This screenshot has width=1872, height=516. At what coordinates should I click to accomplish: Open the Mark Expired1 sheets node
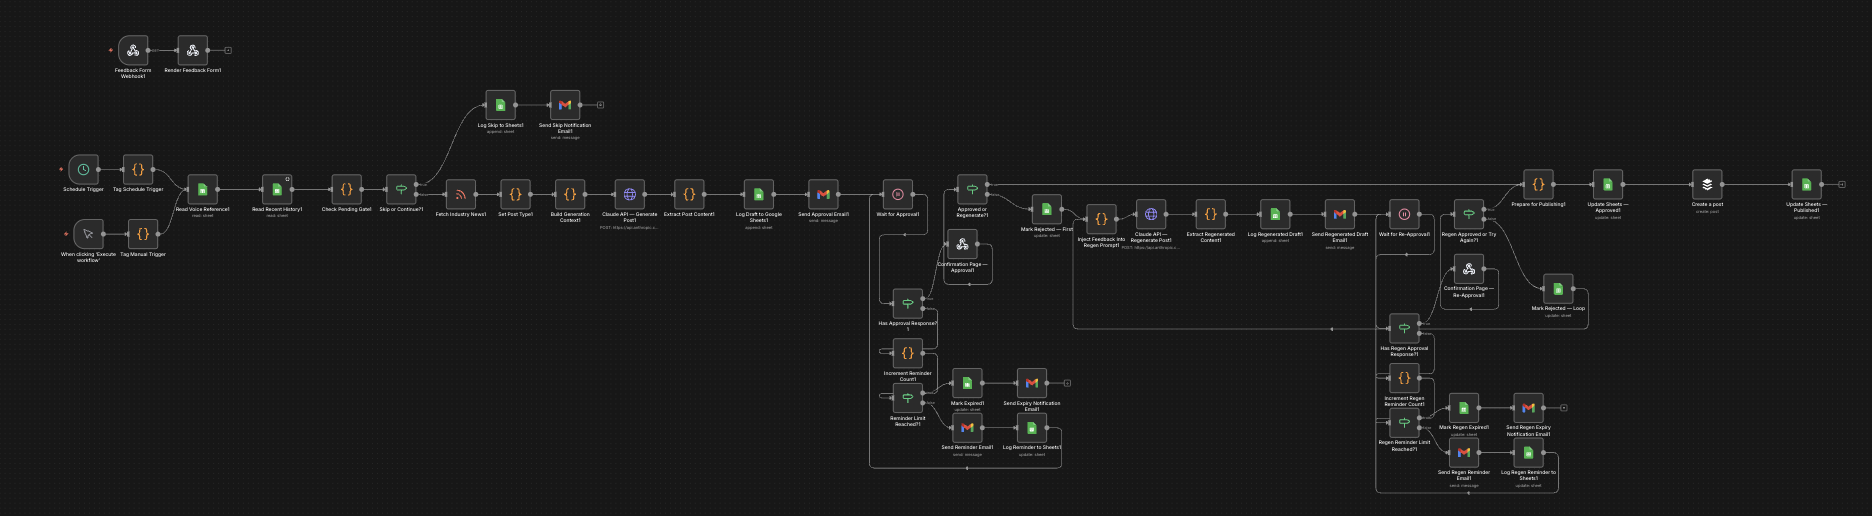[x=967, y=383]
